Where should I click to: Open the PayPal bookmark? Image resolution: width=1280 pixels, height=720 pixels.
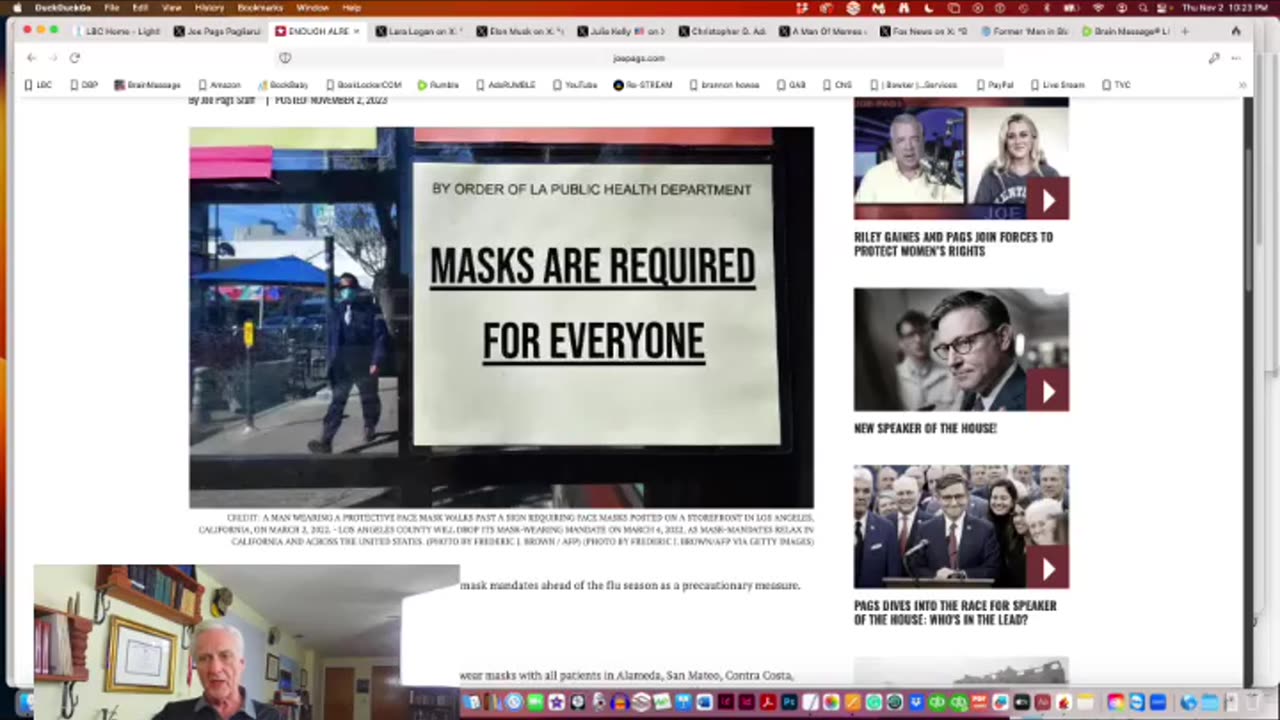click(x=995, y=85)
